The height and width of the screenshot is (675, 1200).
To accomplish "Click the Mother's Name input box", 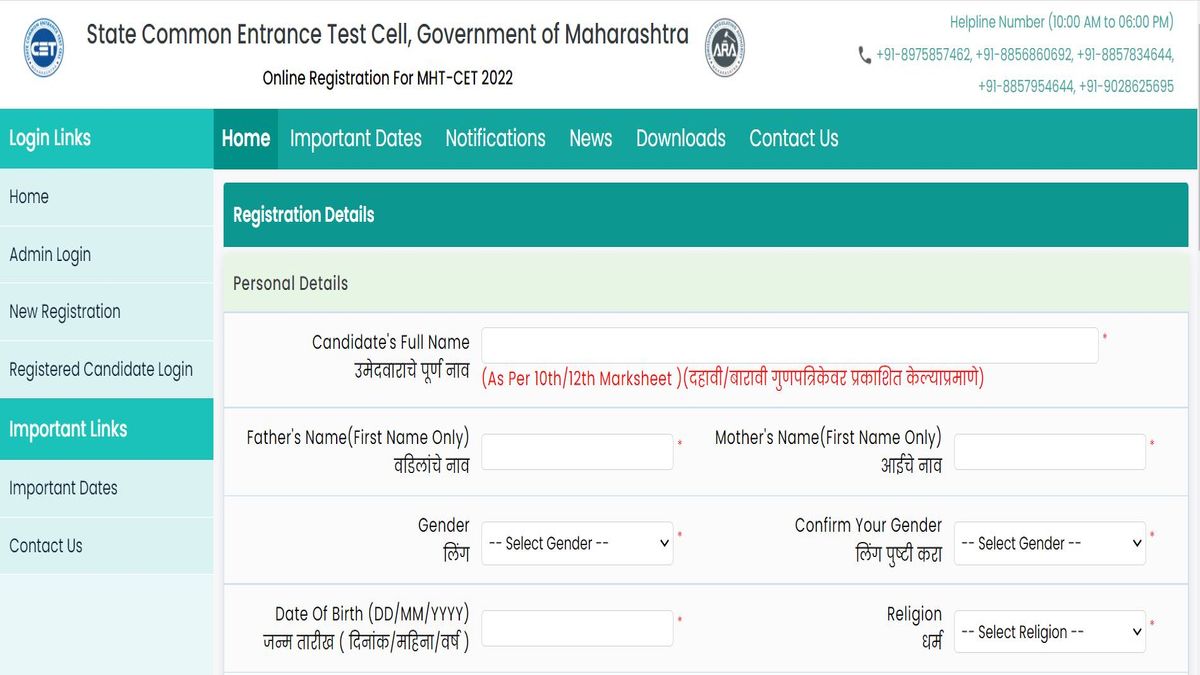I will pos(1049,451).
